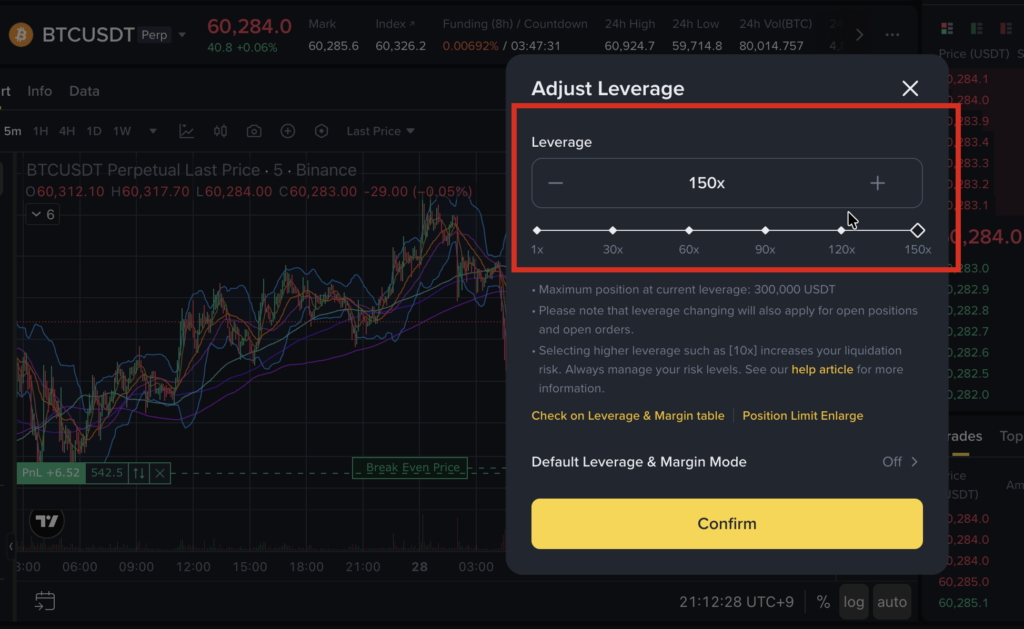This screenshot has width=1024, height=629.
Task: Toggle the auto scale button
Action: coord(892,602)
